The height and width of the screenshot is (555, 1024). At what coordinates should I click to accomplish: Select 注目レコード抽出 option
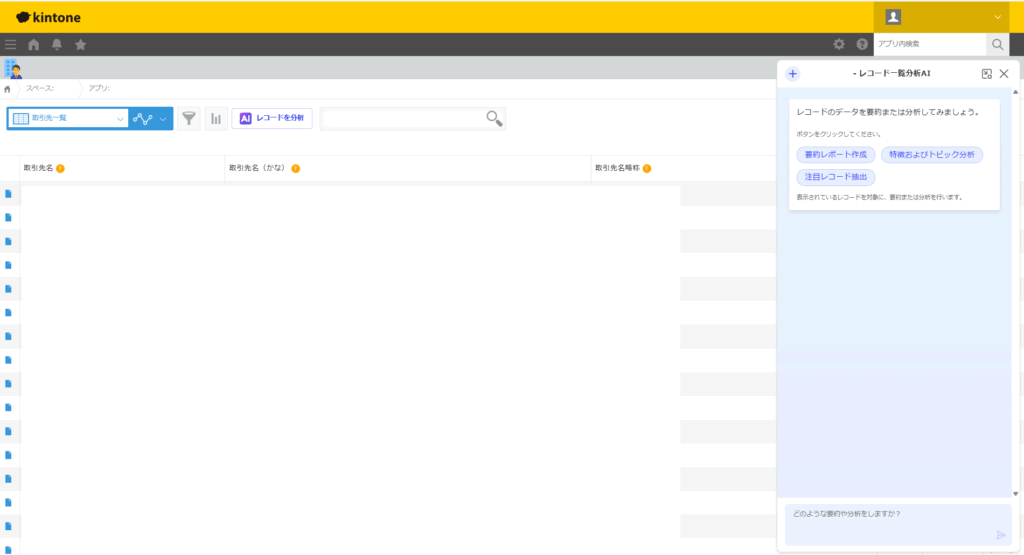836,177
